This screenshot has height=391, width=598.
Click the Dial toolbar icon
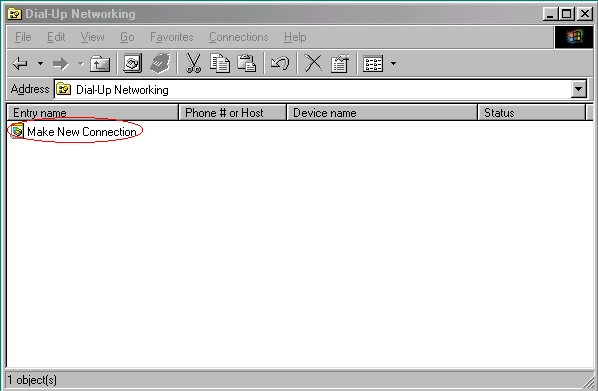click(x=160, y=63)
